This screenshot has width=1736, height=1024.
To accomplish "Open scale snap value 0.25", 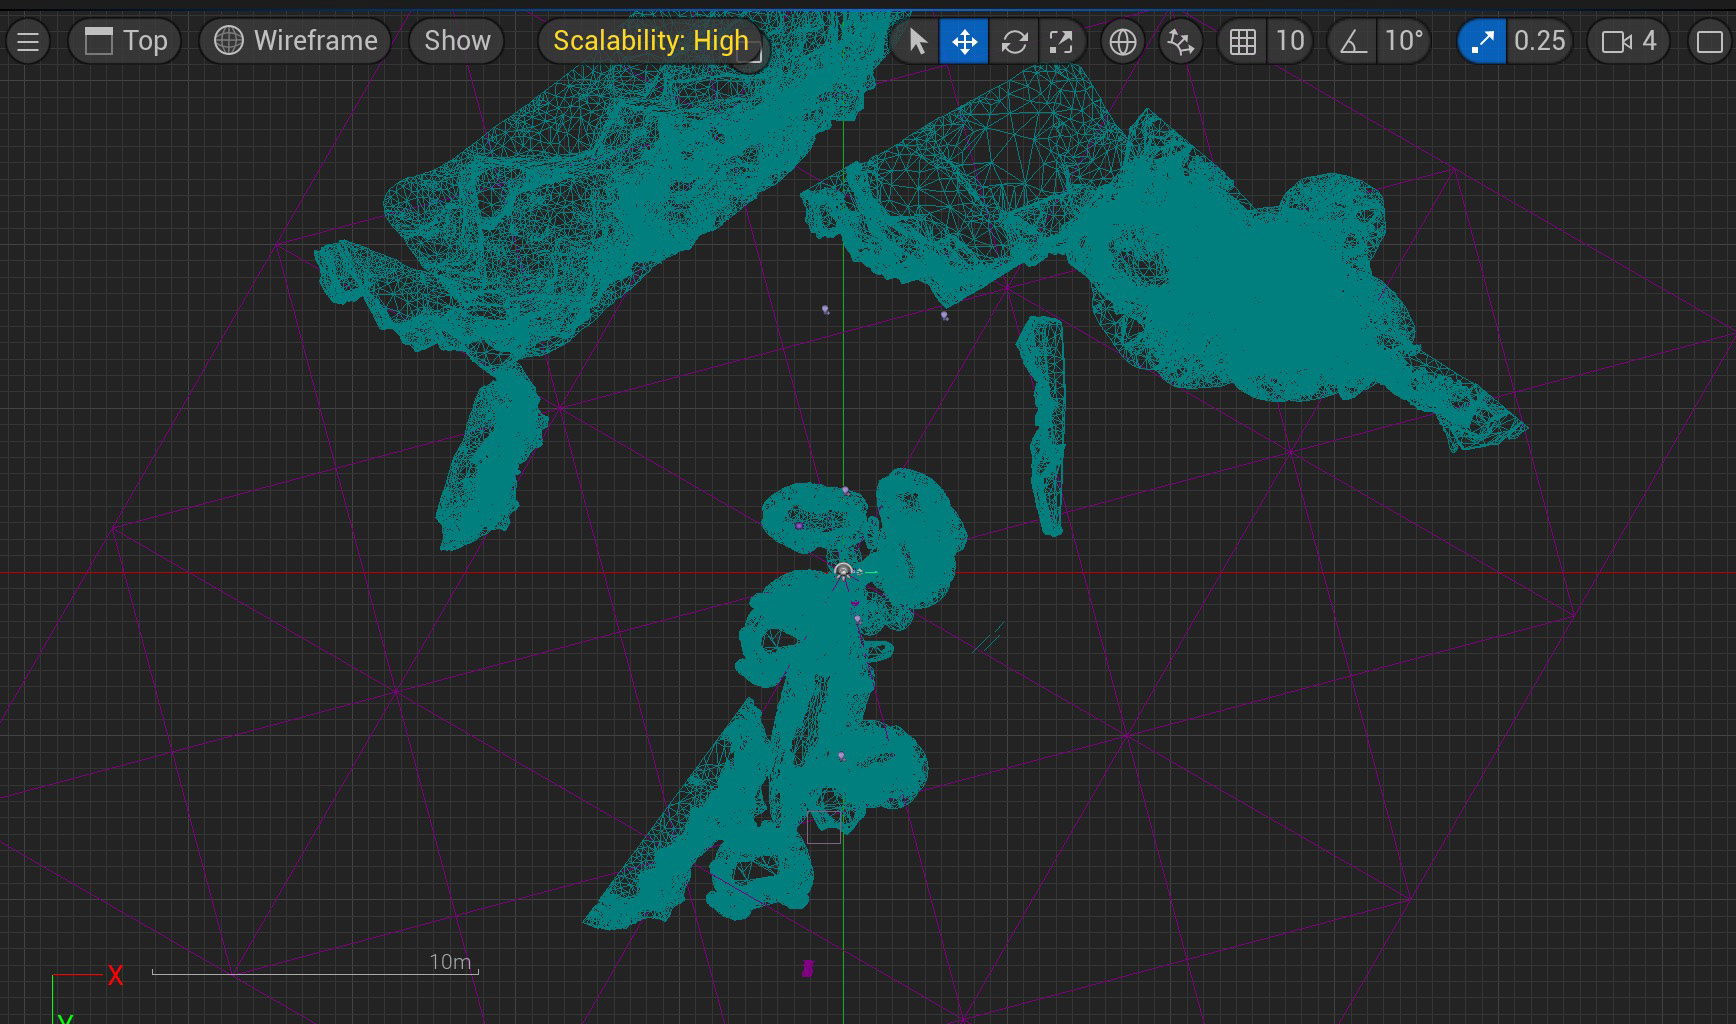I will [1539, 41].
